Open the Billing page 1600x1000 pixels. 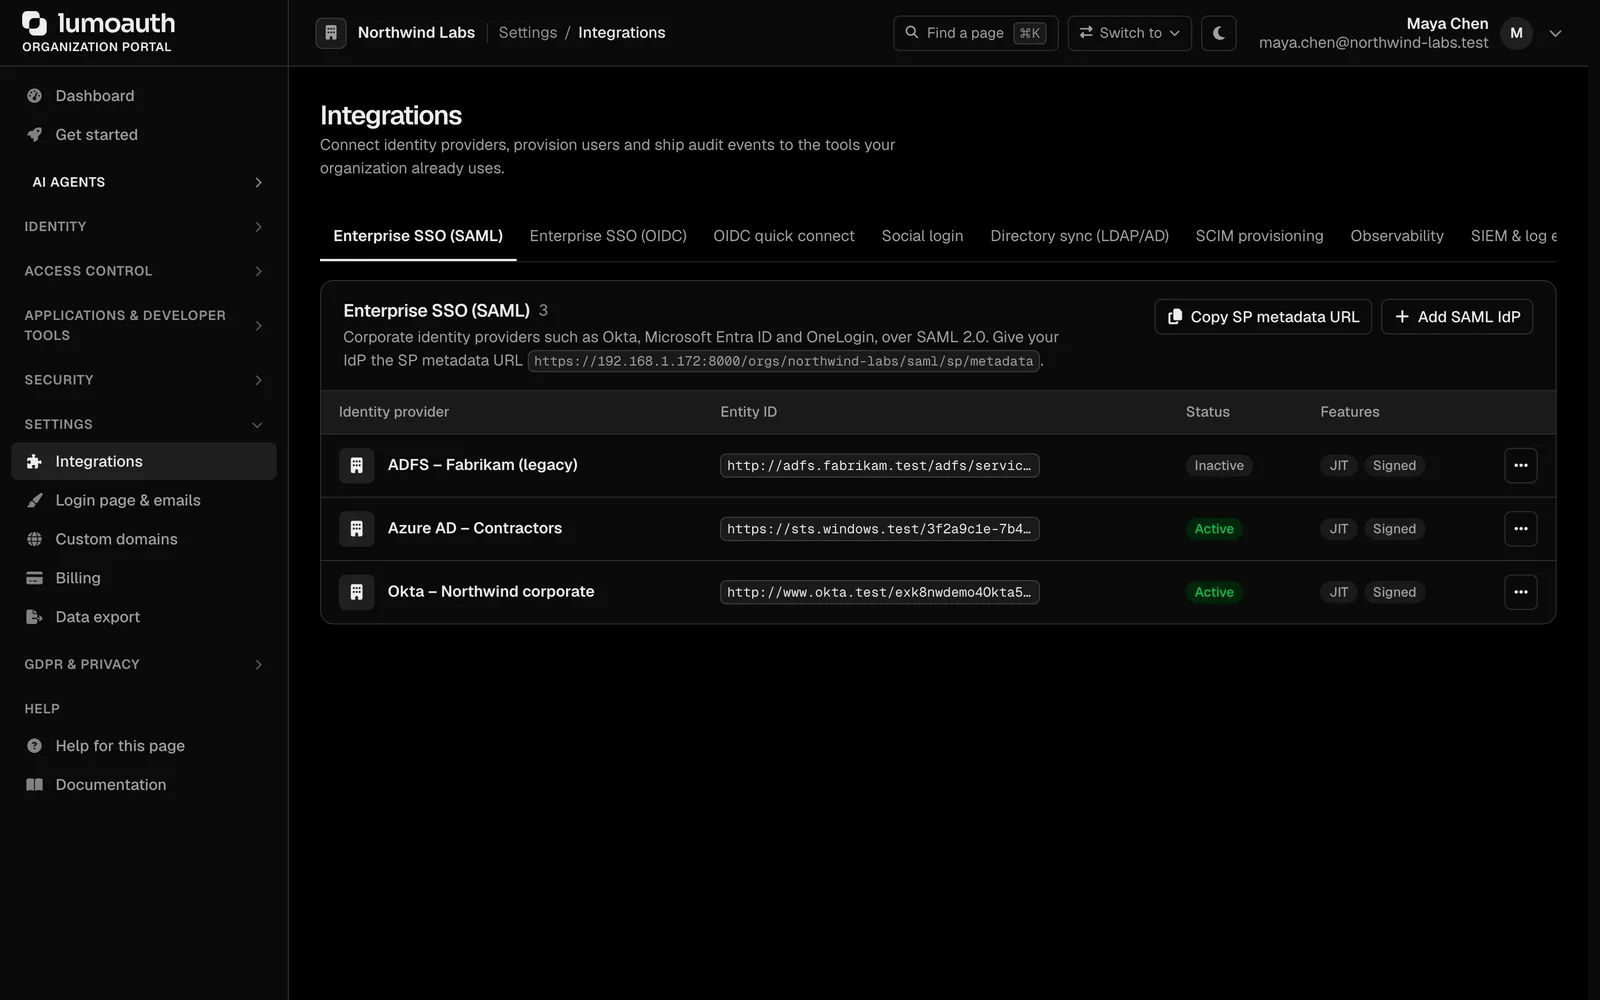(144, 578)
